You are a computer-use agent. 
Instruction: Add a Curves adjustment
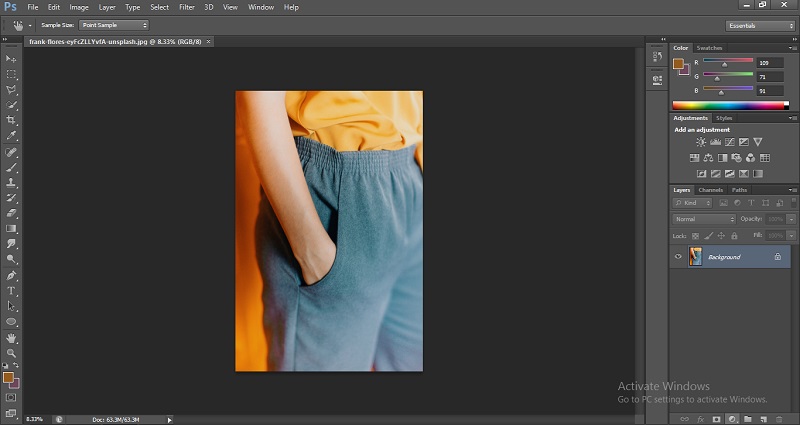pos(730,142)
